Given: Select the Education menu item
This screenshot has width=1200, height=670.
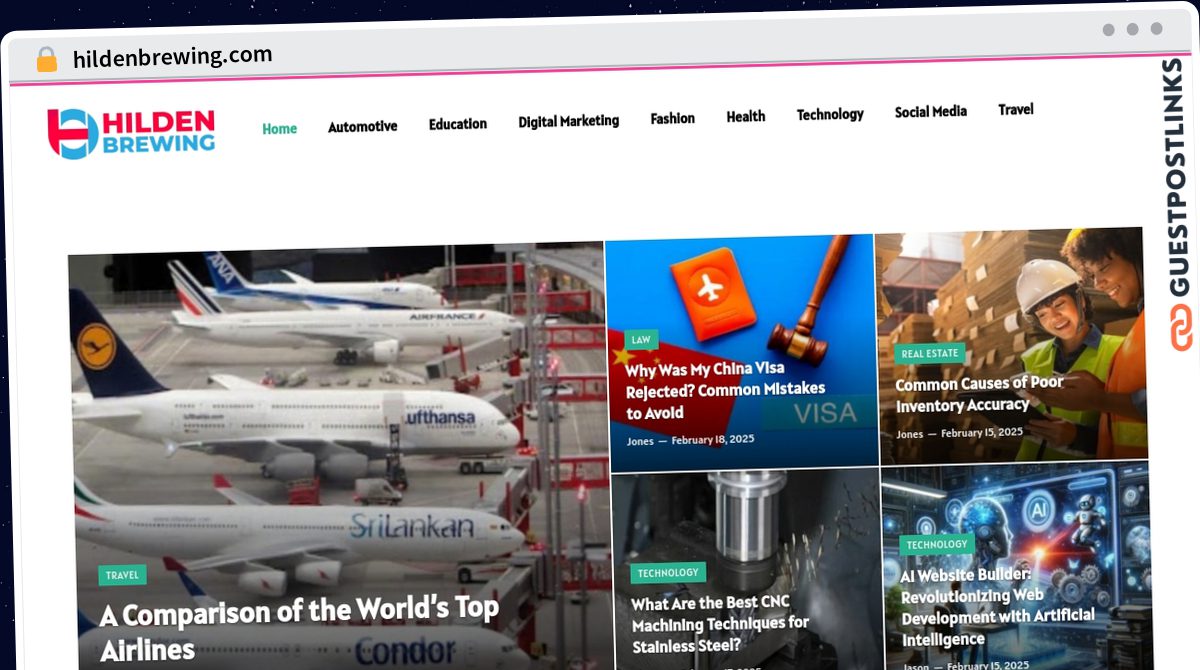Looking at the screenshot, I should coord(458,124).
